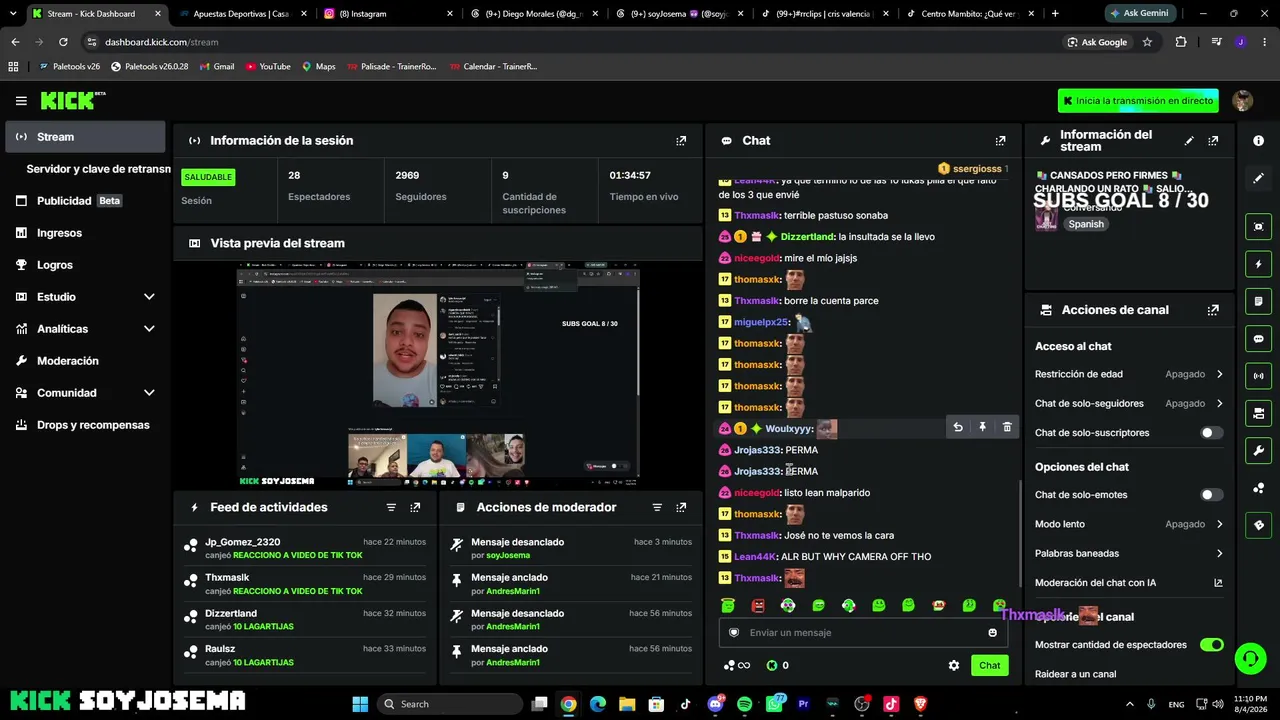Open the Ask Gemini button
1280x720 pixels.
click(x=1138, y=14)
